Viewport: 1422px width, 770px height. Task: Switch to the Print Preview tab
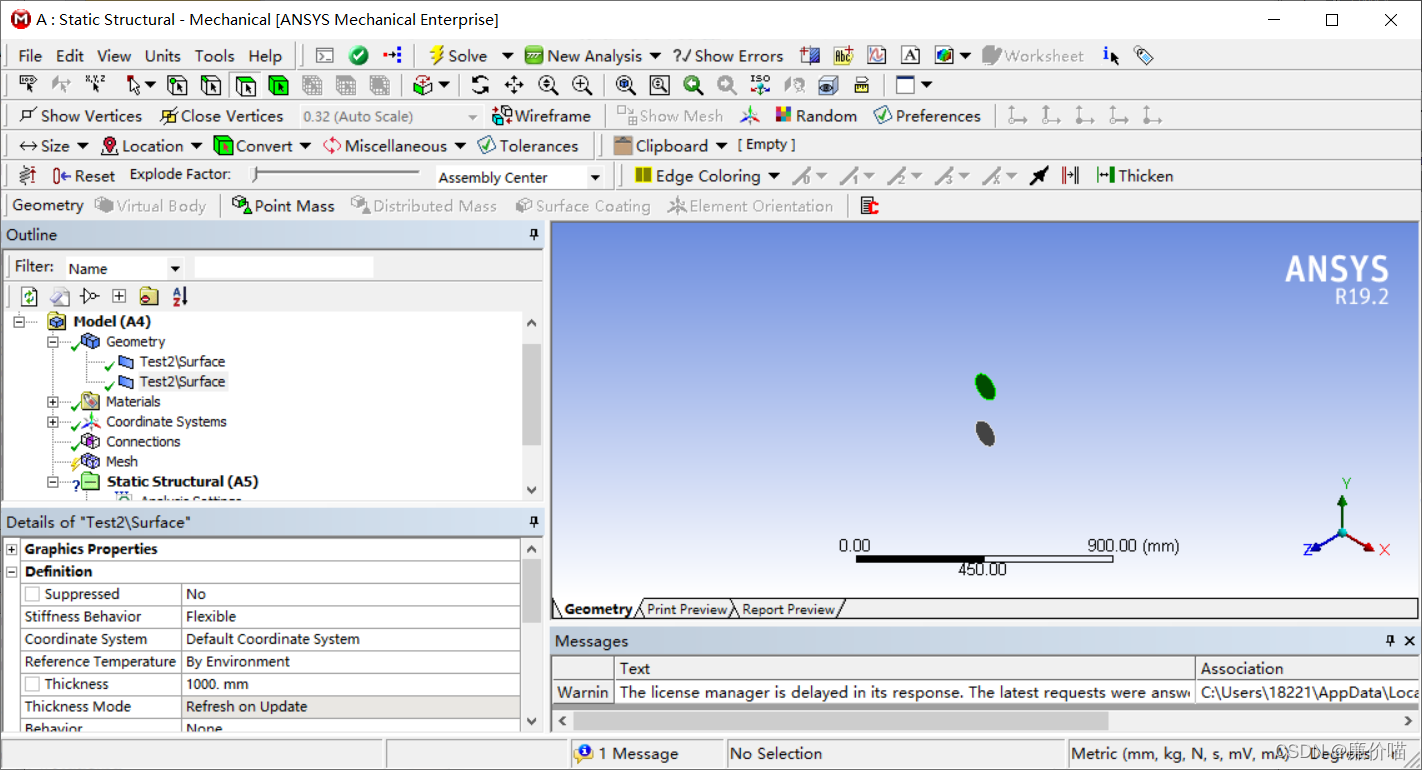(x=686, y=609)
